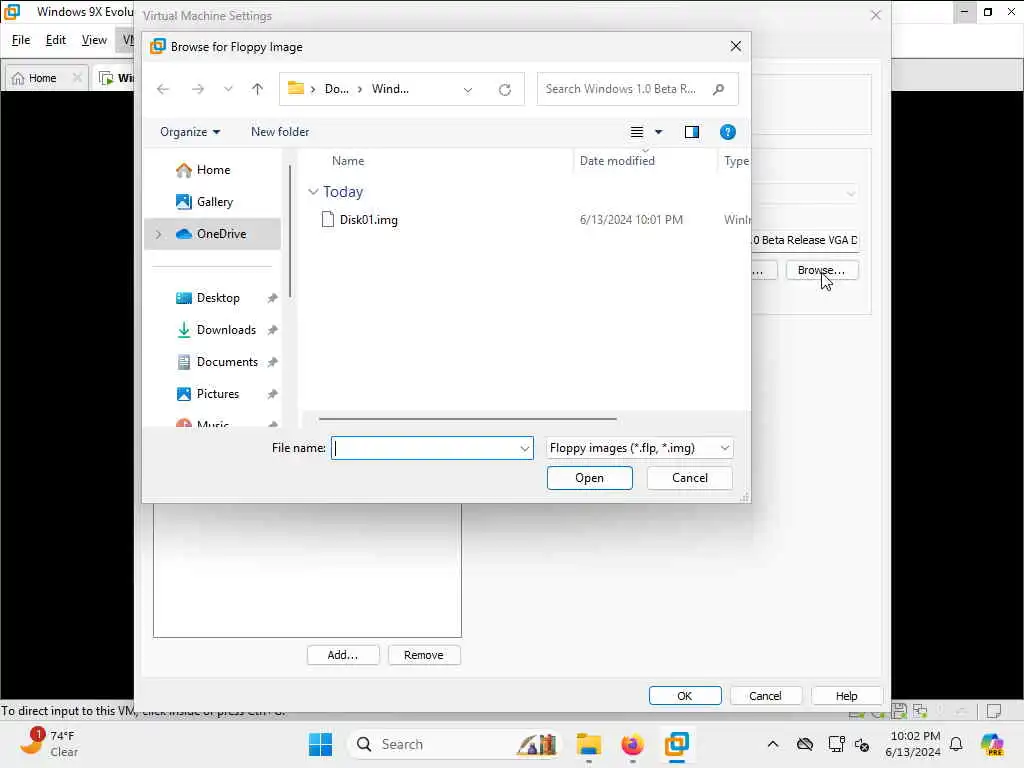Open the Edit menu in VMware
The height and width of the screenshot is (768, 1024).
56,40
